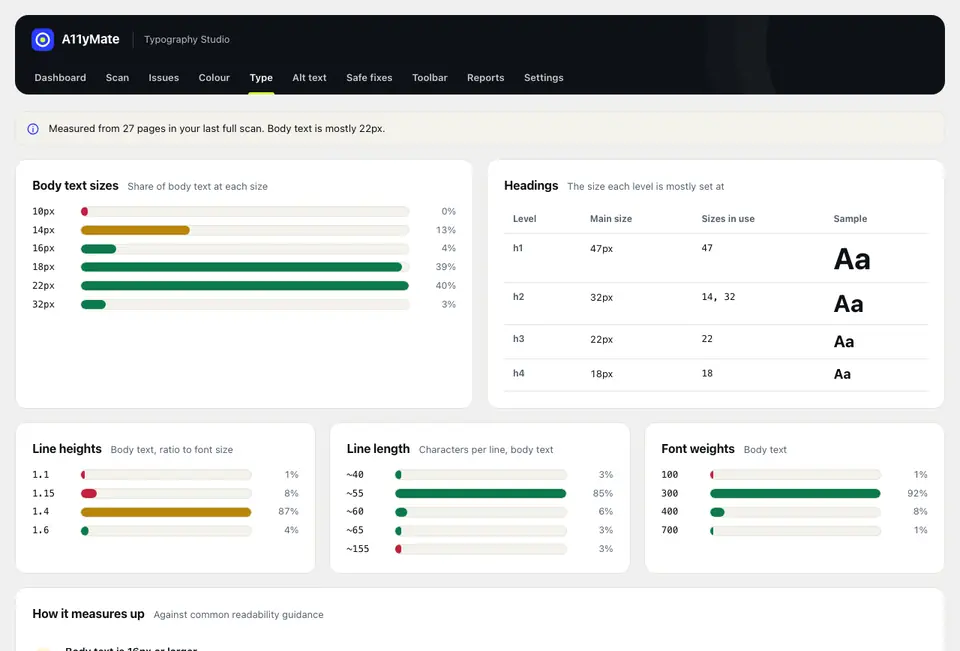960x651 pixels.
Task: Click the Typography Studio label
Action: point(187,39)
